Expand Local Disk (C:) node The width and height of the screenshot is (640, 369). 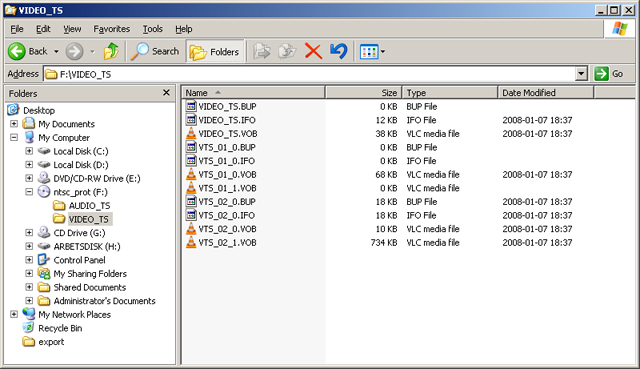click(29, 151)
